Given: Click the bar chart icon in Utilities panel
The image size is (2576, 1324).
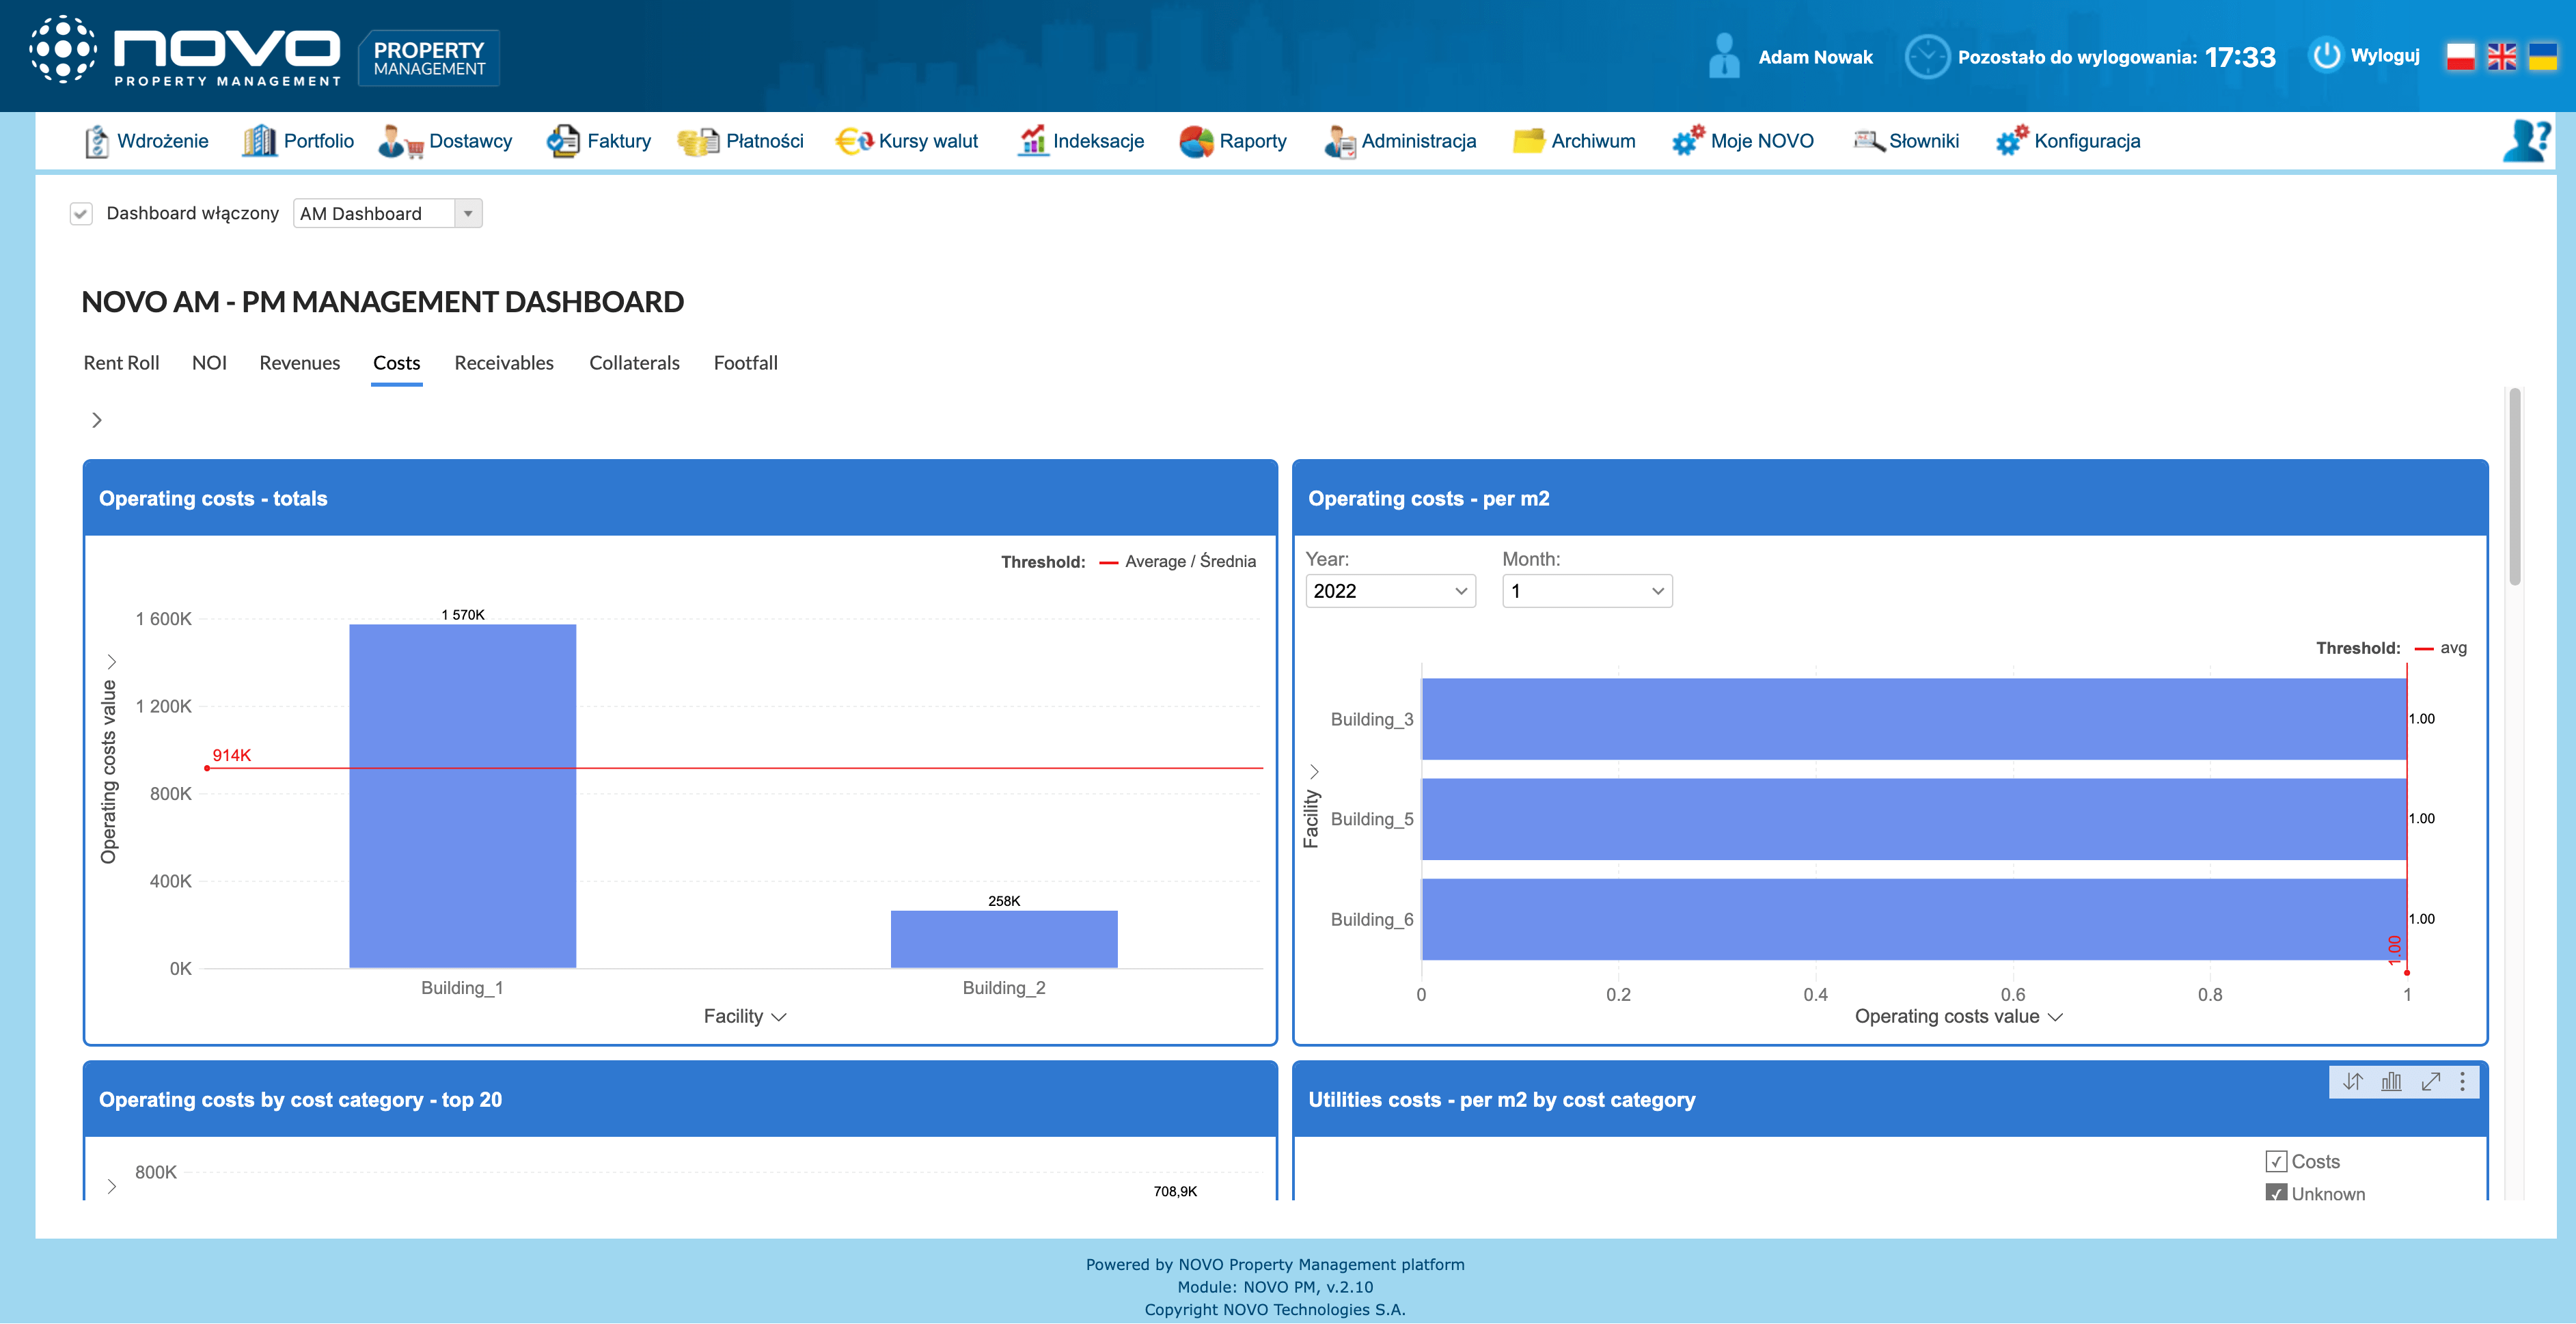Looking at the screenshot, I should (2391, 1081).
